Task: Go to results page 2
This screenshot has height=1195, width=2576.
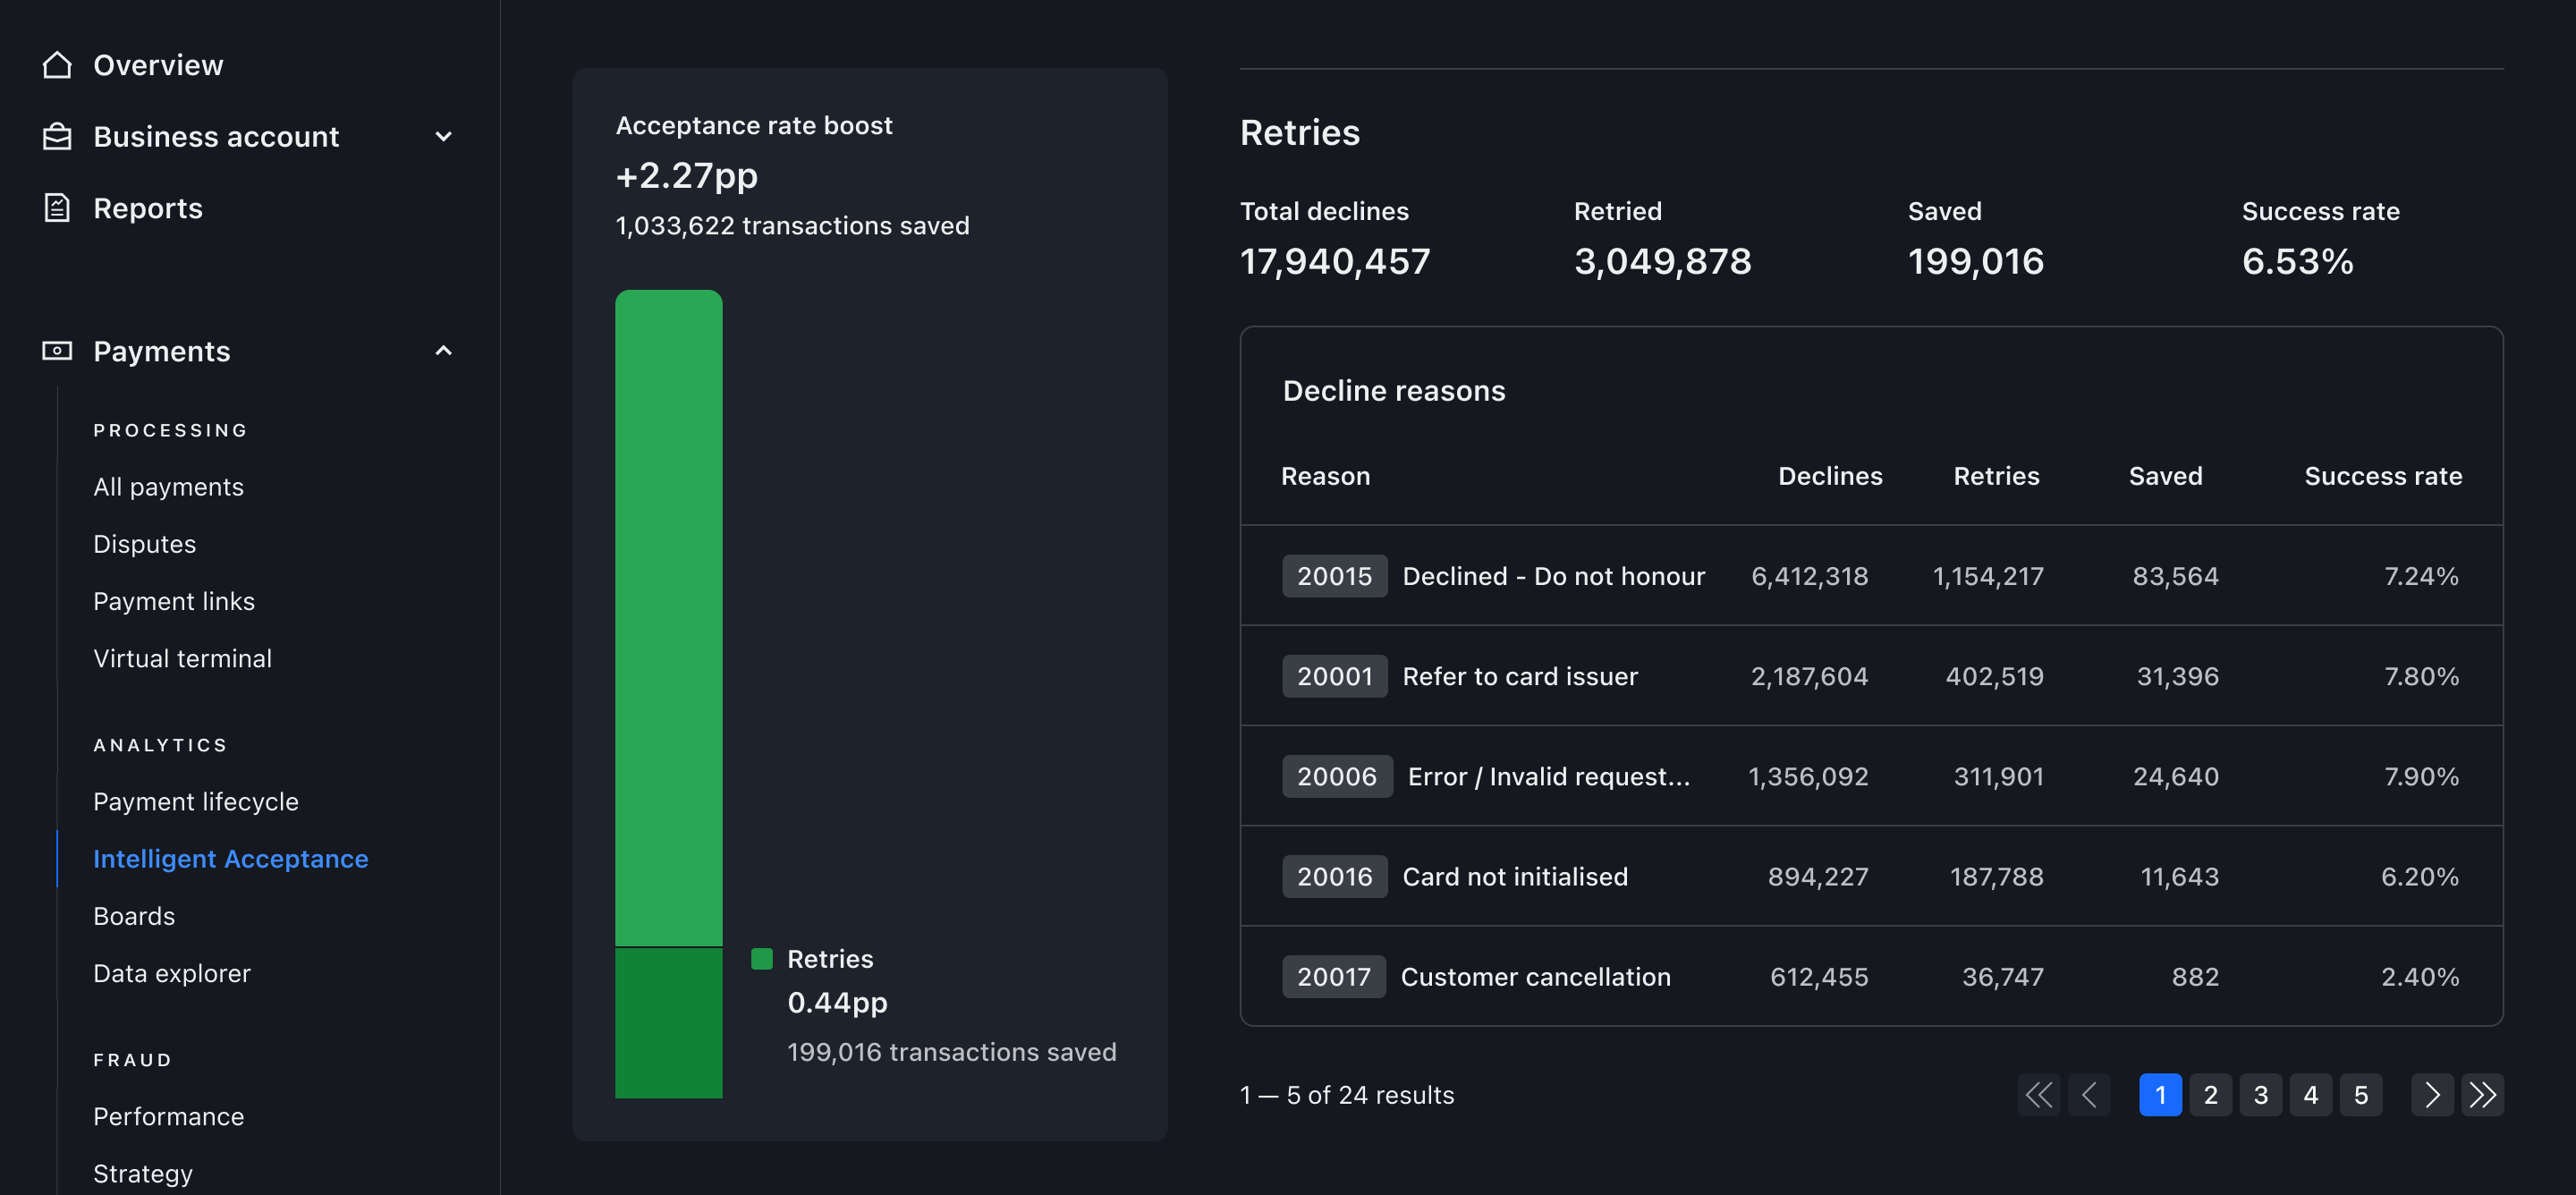Action: [x=2210, y=1094]
